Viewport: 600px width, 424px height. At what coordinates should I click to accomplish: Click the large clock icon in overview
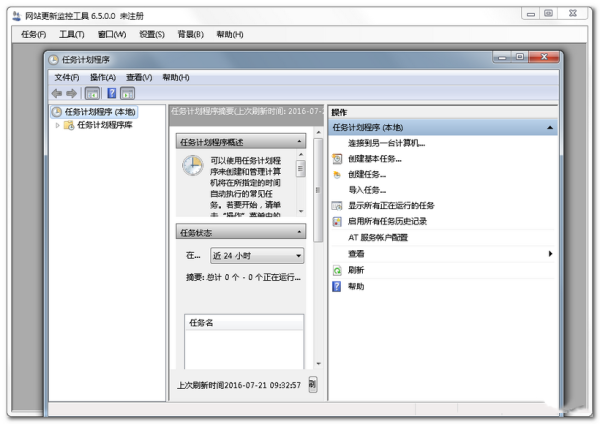tap(192, 165)
